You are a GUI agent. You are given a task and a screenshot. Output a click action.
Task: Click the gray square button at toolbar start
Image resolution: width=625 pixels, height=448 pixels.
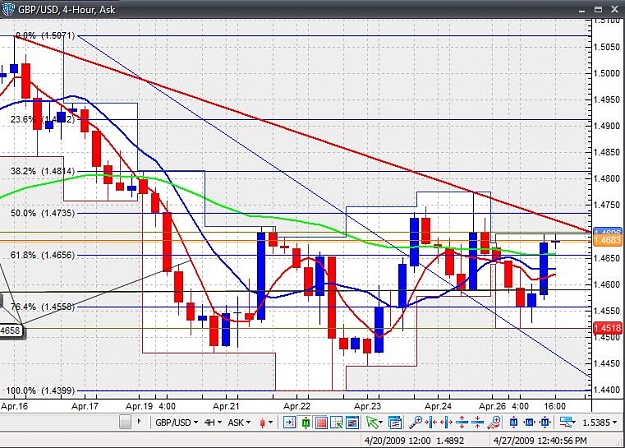point(125,422)
